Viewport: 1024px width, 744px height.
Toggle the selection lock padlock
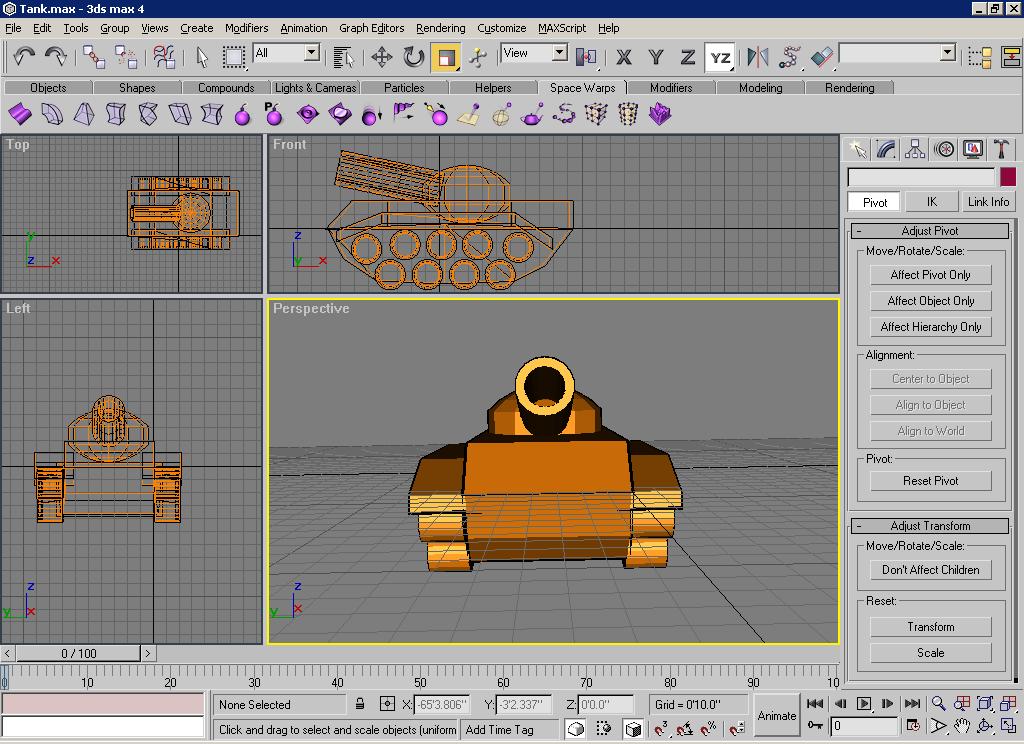click(360, 704)
